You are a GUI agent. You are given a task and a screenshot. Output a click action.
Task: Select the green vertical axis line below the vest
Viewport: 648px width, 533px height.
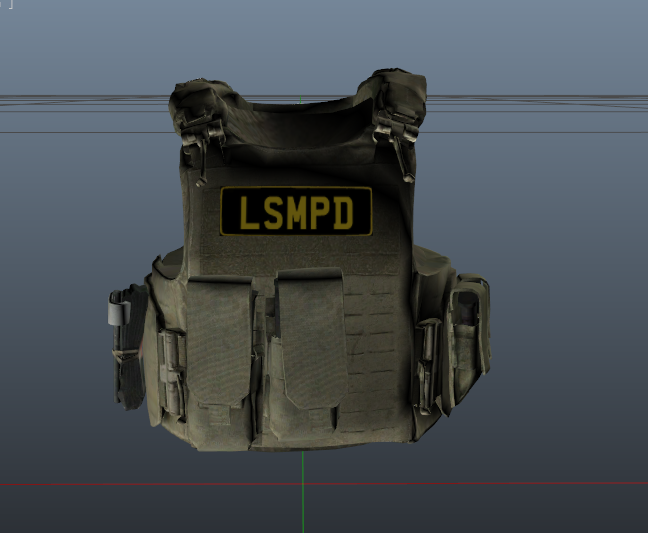[303, 495]
